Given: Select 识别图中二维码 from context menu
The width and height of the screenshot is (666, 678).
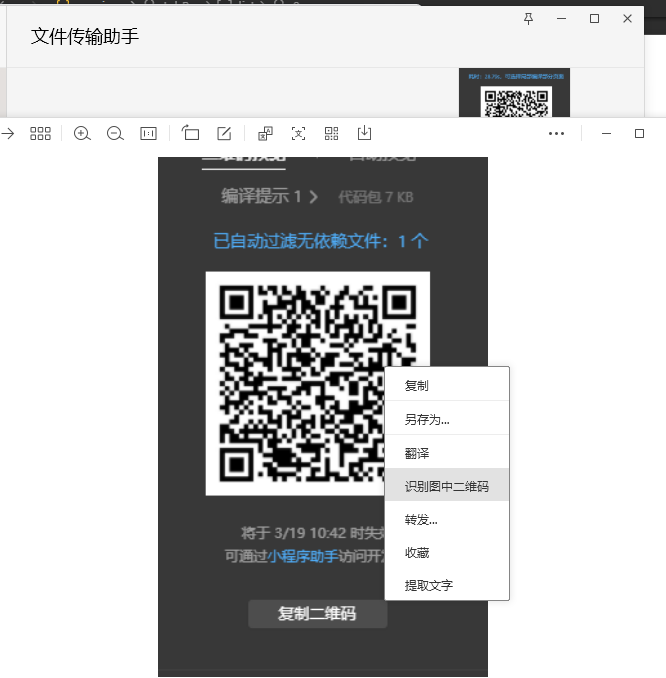Looking at the screenshot, I should [447, 486].
